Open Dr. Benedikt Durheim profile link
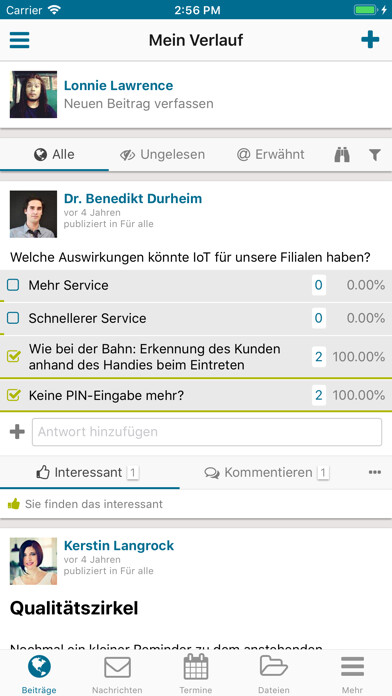The width and height of the screenshot is (392, 696). 133,198
